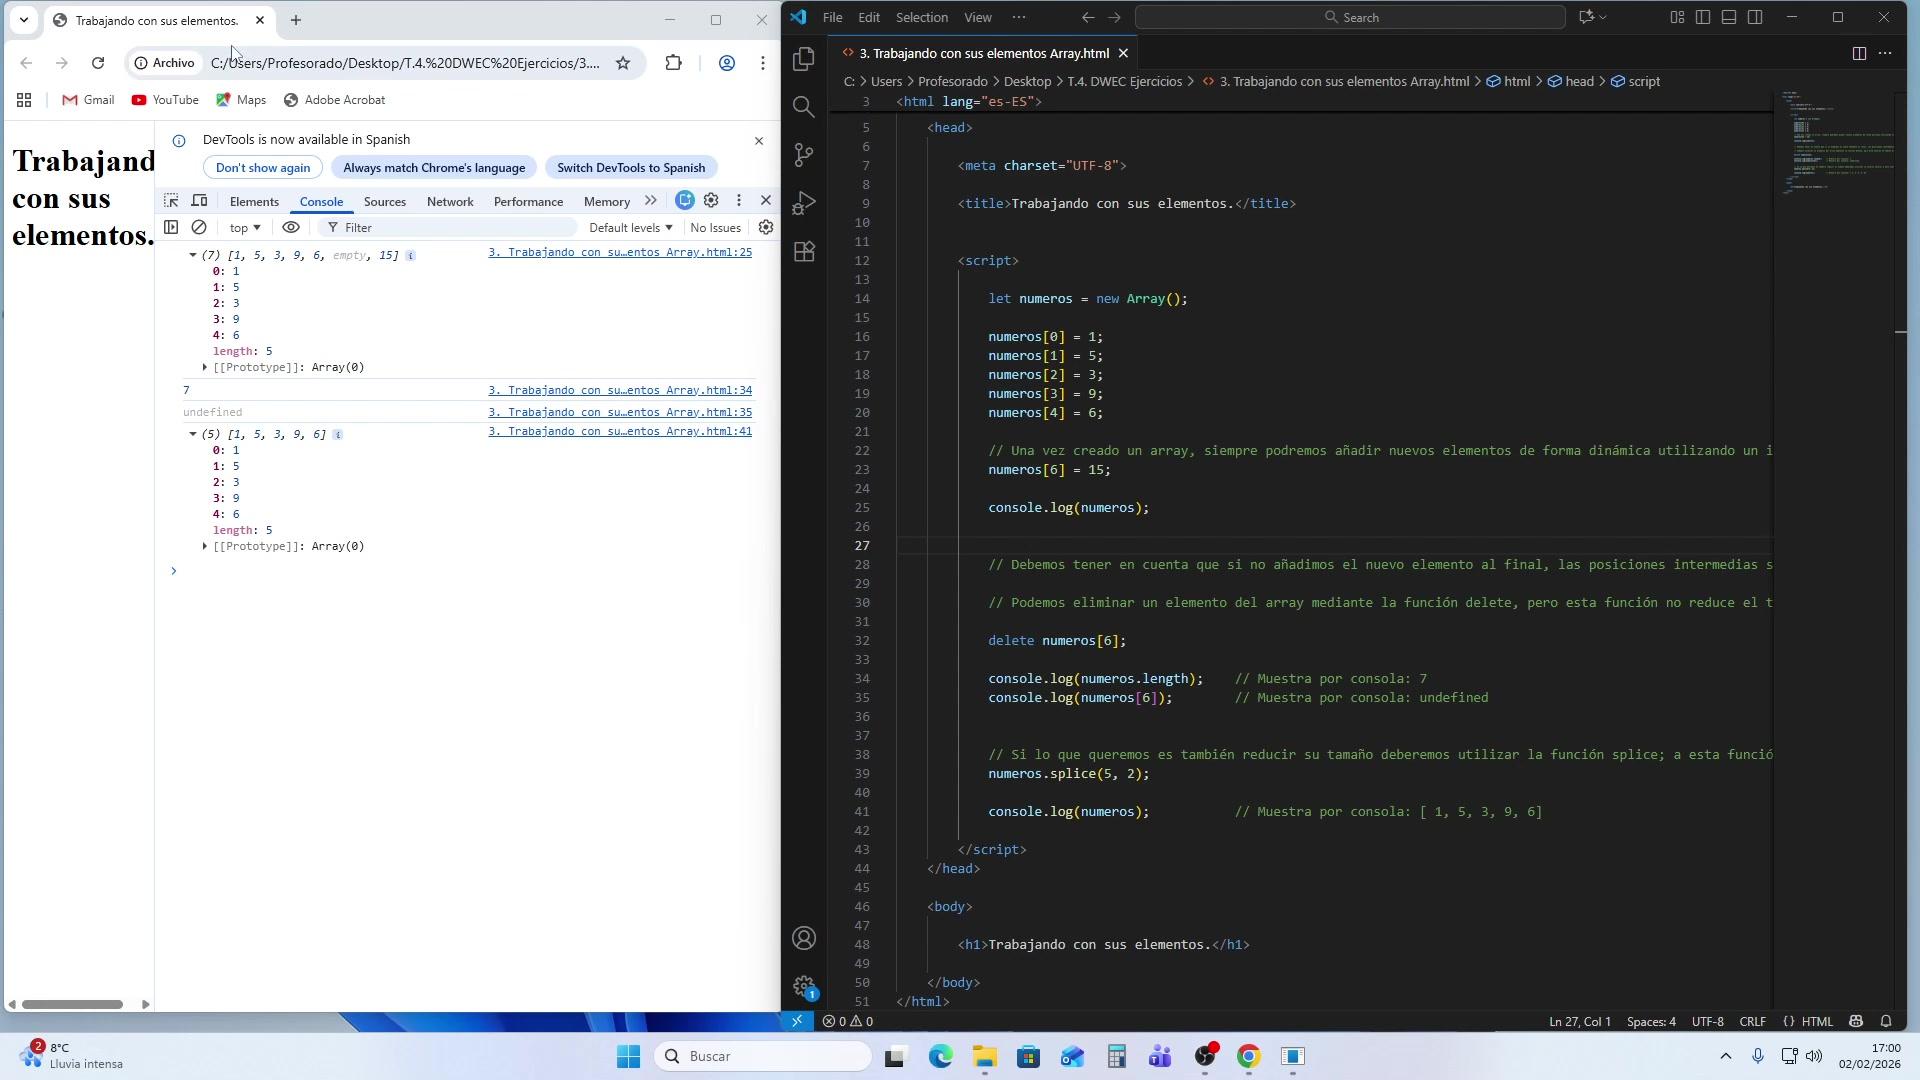The height and width of the screenshot is (1080, 1920).
Task: Switch to the Sources tab in DevTools
Action: tap(385, 202)
